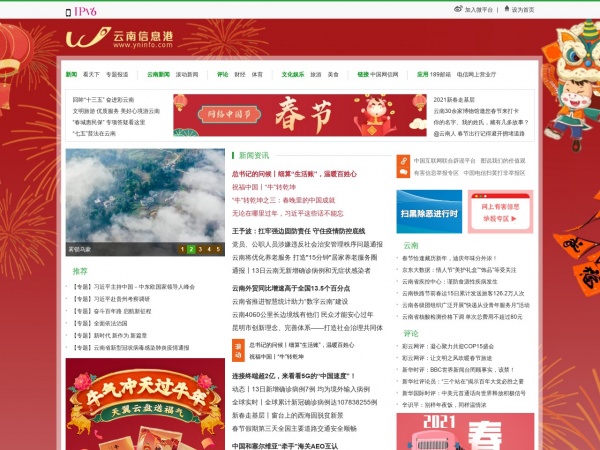
Task: Open the aerial clouds carousel photo
Action: (145, 196)
